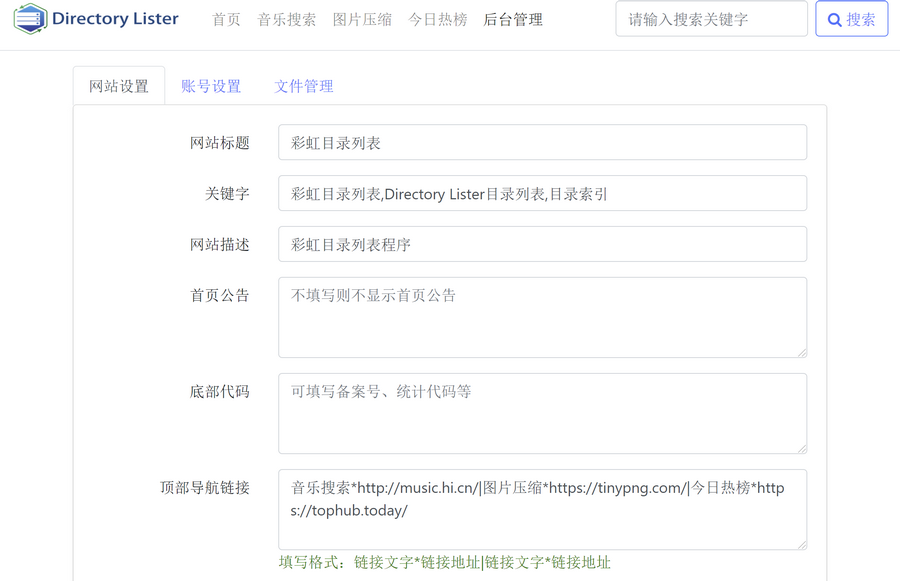The image size is (900, 581).
Task: Click the 网站标题 input field
Action: [542, 143]
